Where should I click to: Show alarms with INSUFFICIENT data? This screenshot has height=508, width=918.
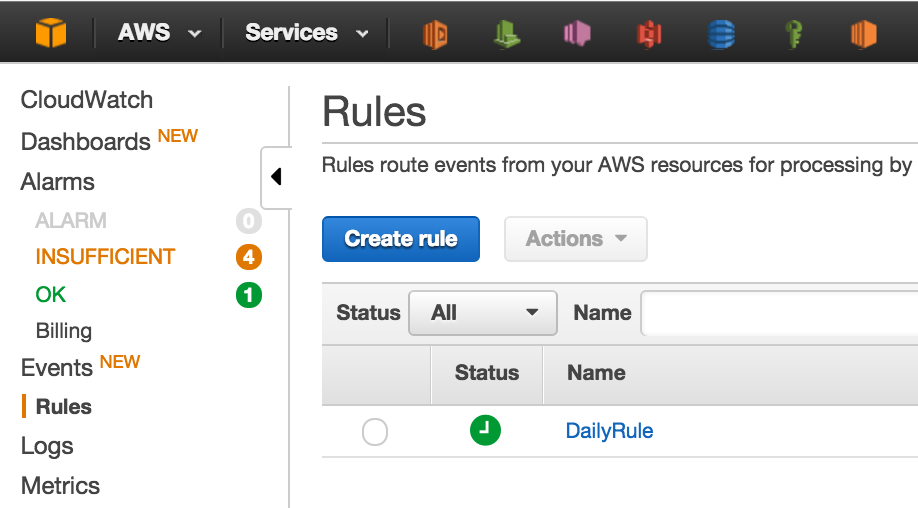(x=105, y=257)
